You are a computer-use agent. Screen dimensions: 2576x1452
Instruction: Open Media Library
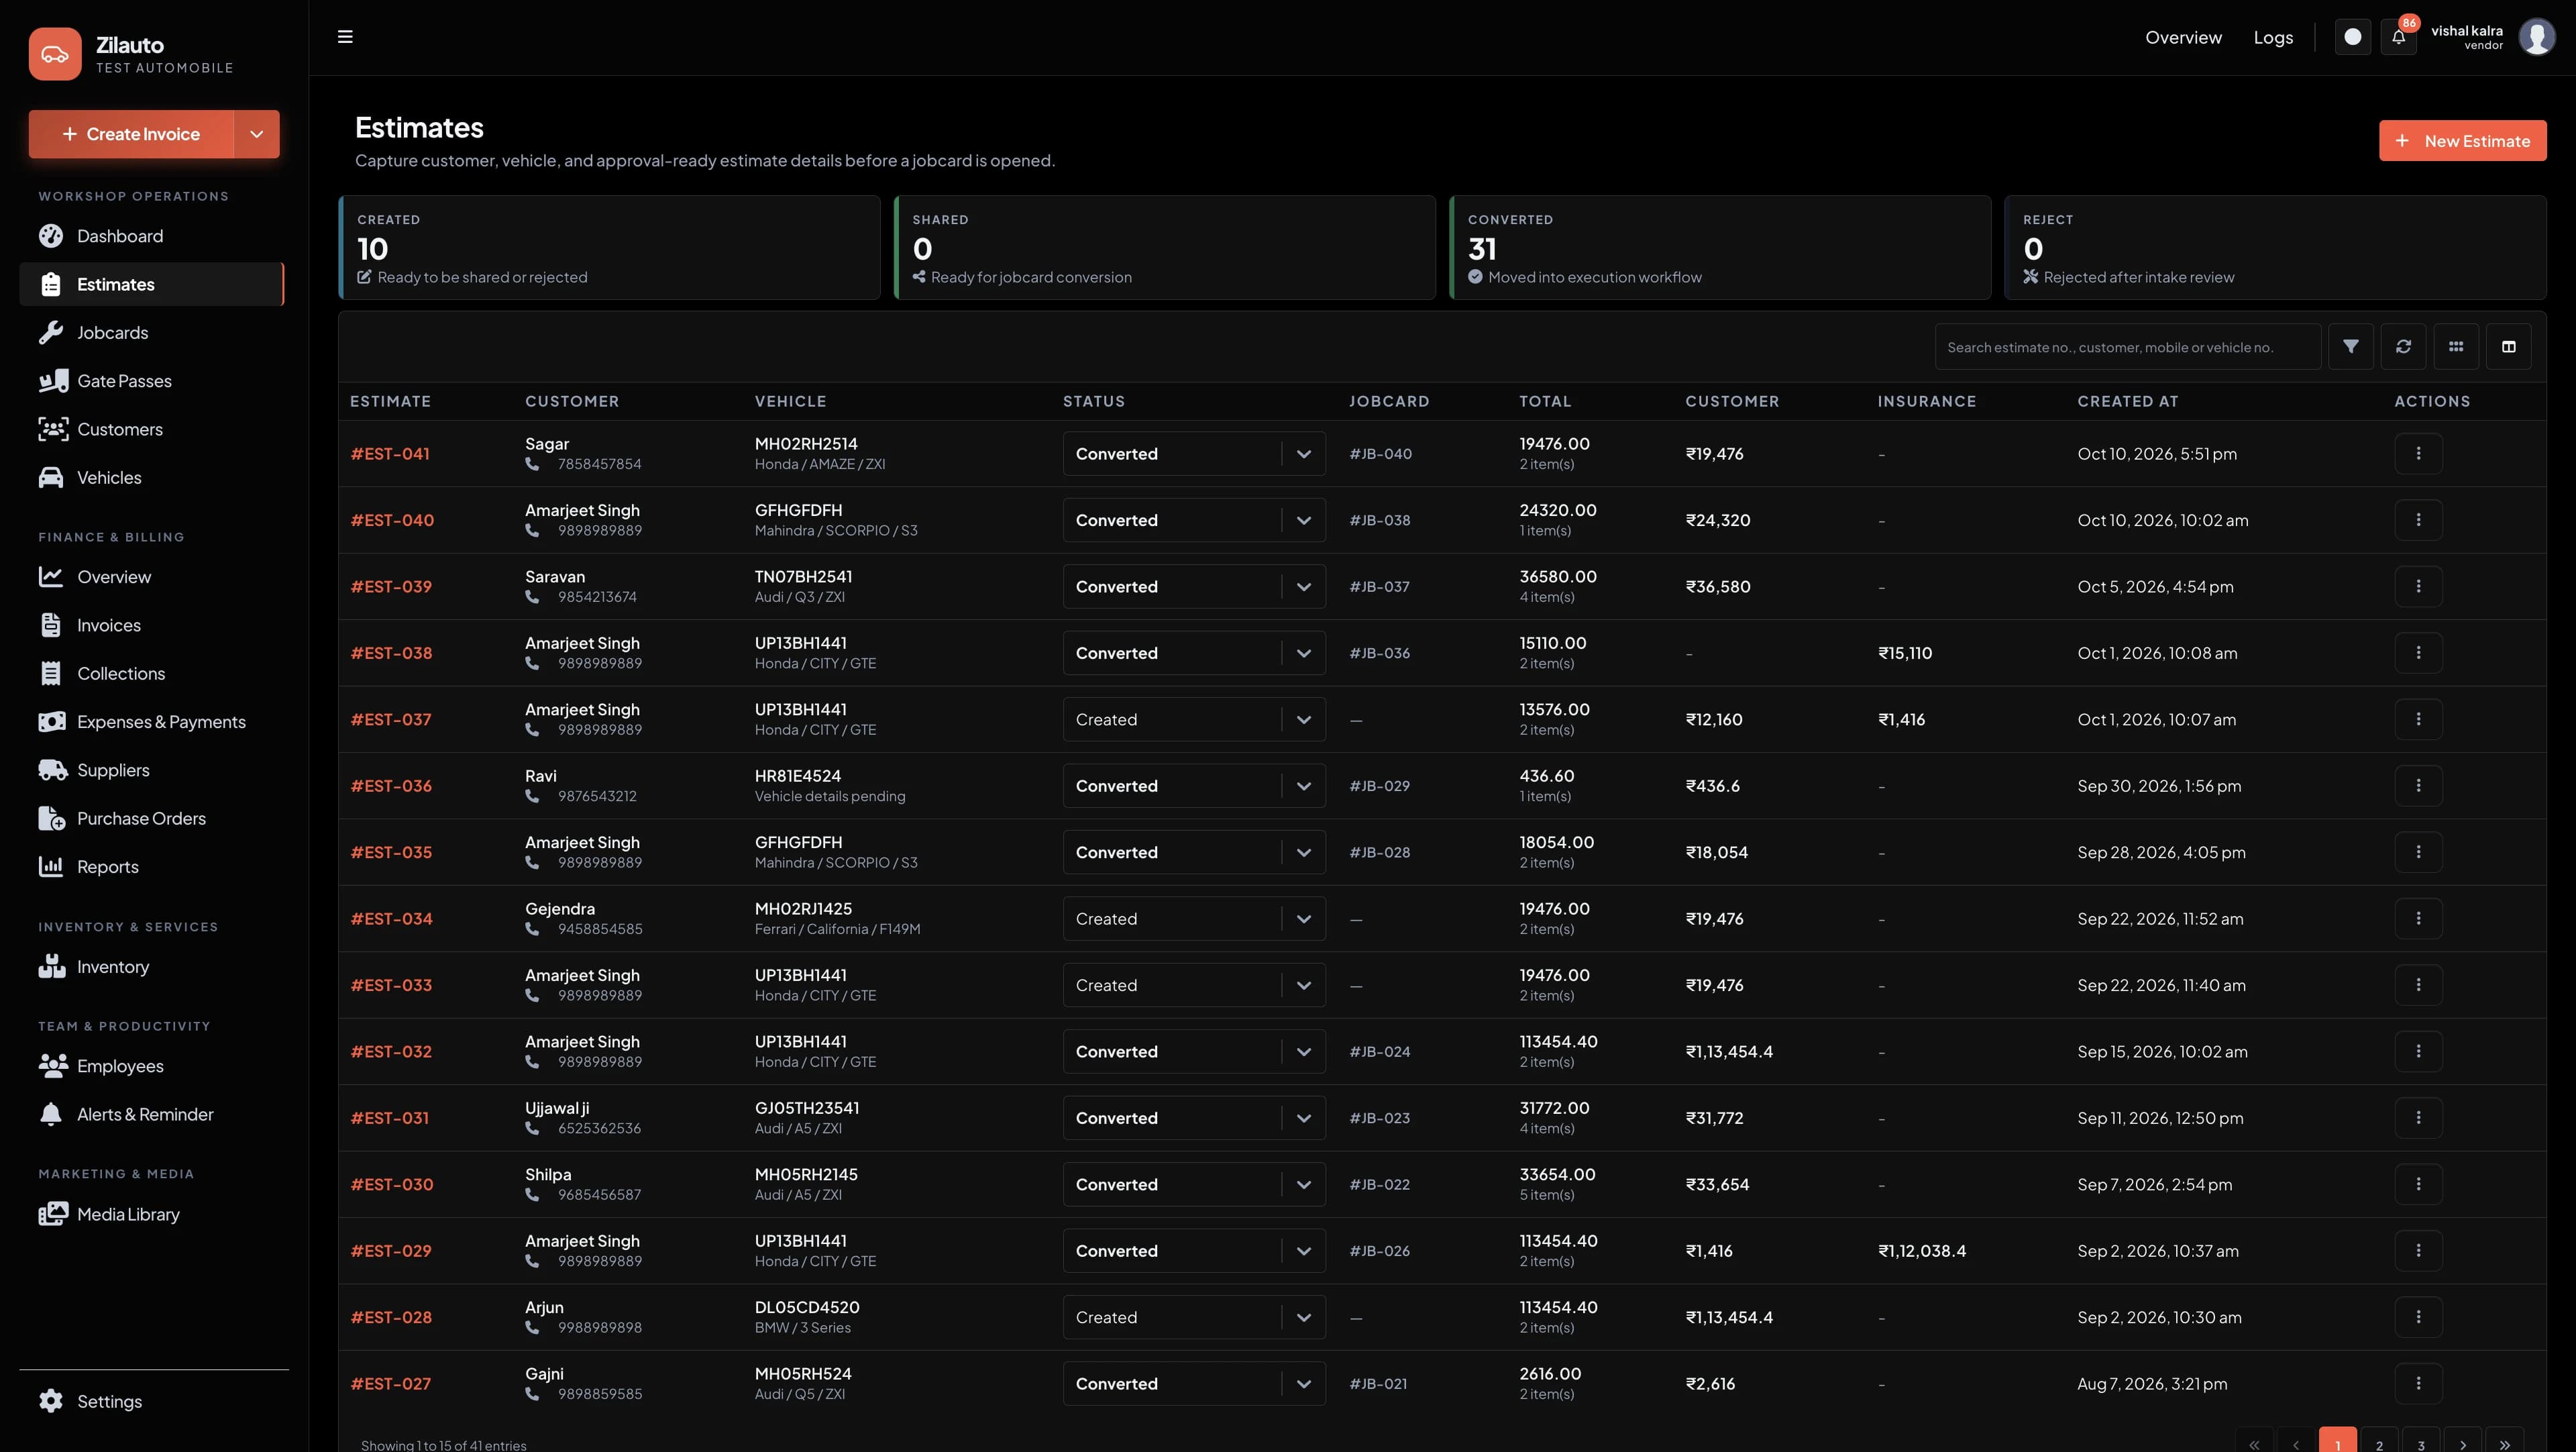click(152, 1214)
